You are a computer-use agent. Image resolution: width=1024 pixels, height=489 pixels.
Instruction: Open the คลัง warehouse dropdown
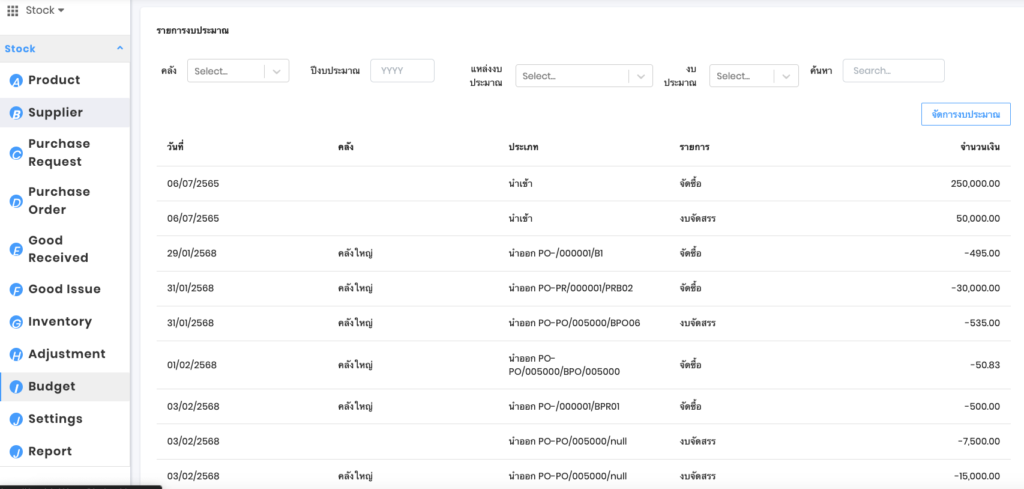(x=238, y=72)
